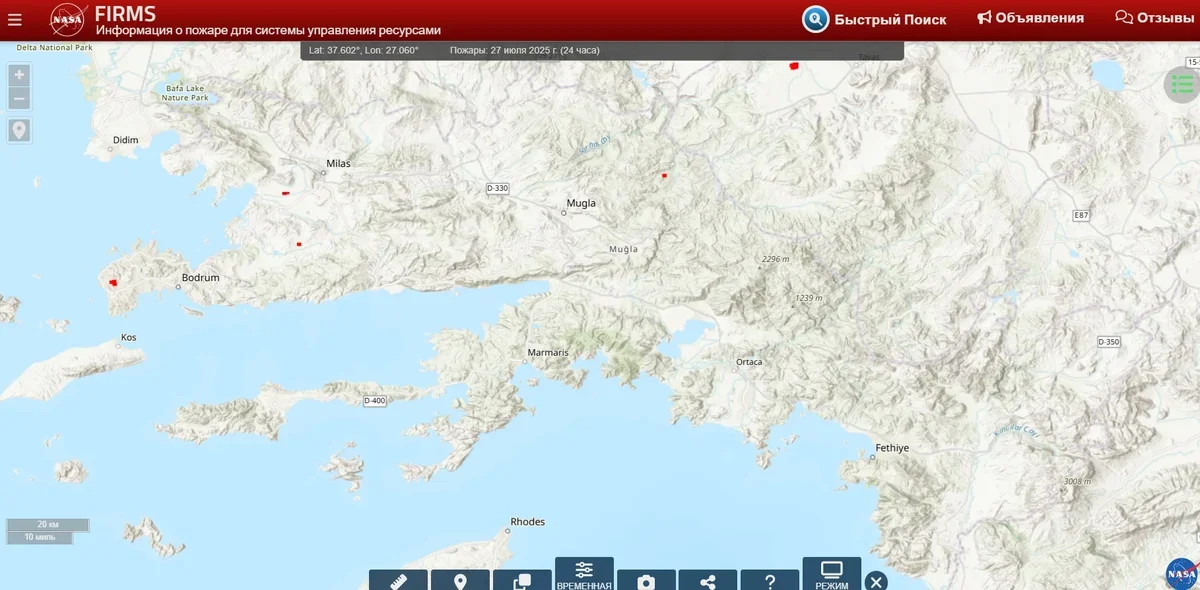
Task: Click the NASA badge in bottom corner
Action: point(1181,573)
